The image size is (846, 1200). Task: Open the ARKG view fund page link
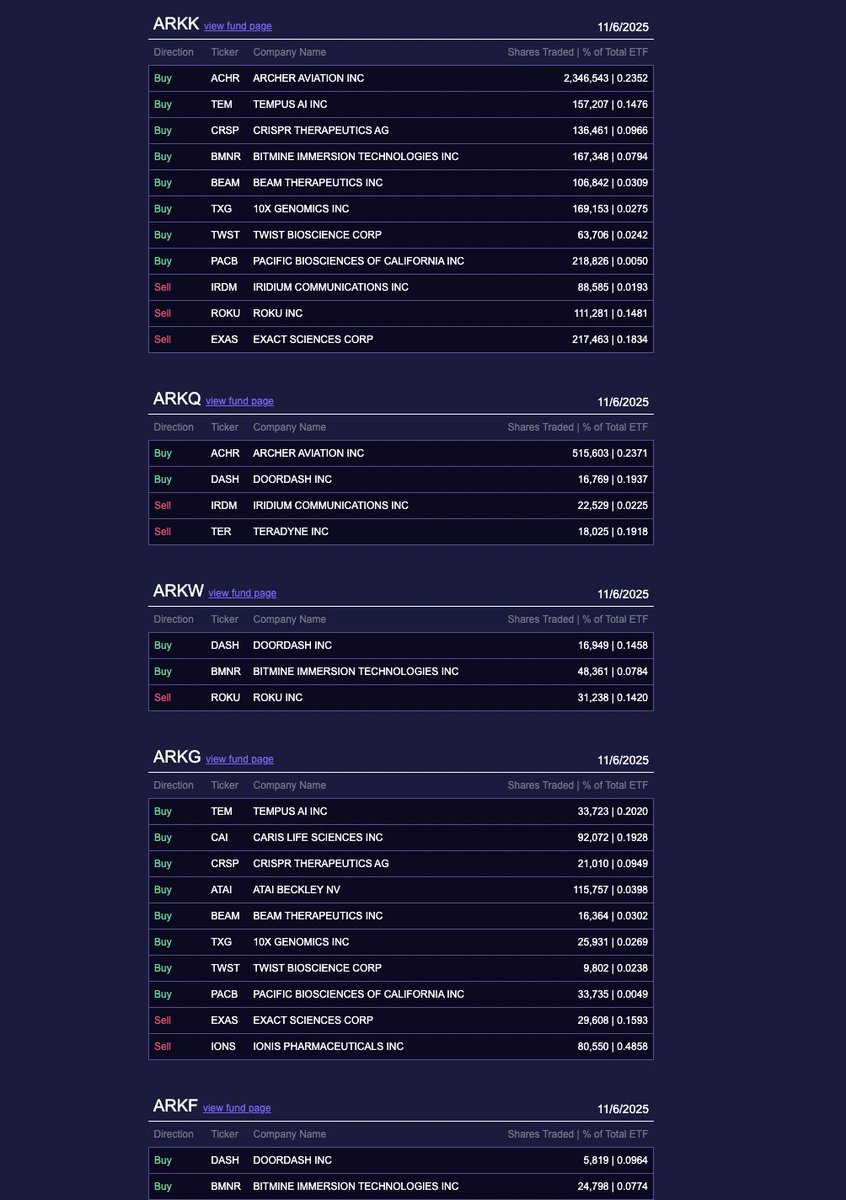(x=240, y=759)
